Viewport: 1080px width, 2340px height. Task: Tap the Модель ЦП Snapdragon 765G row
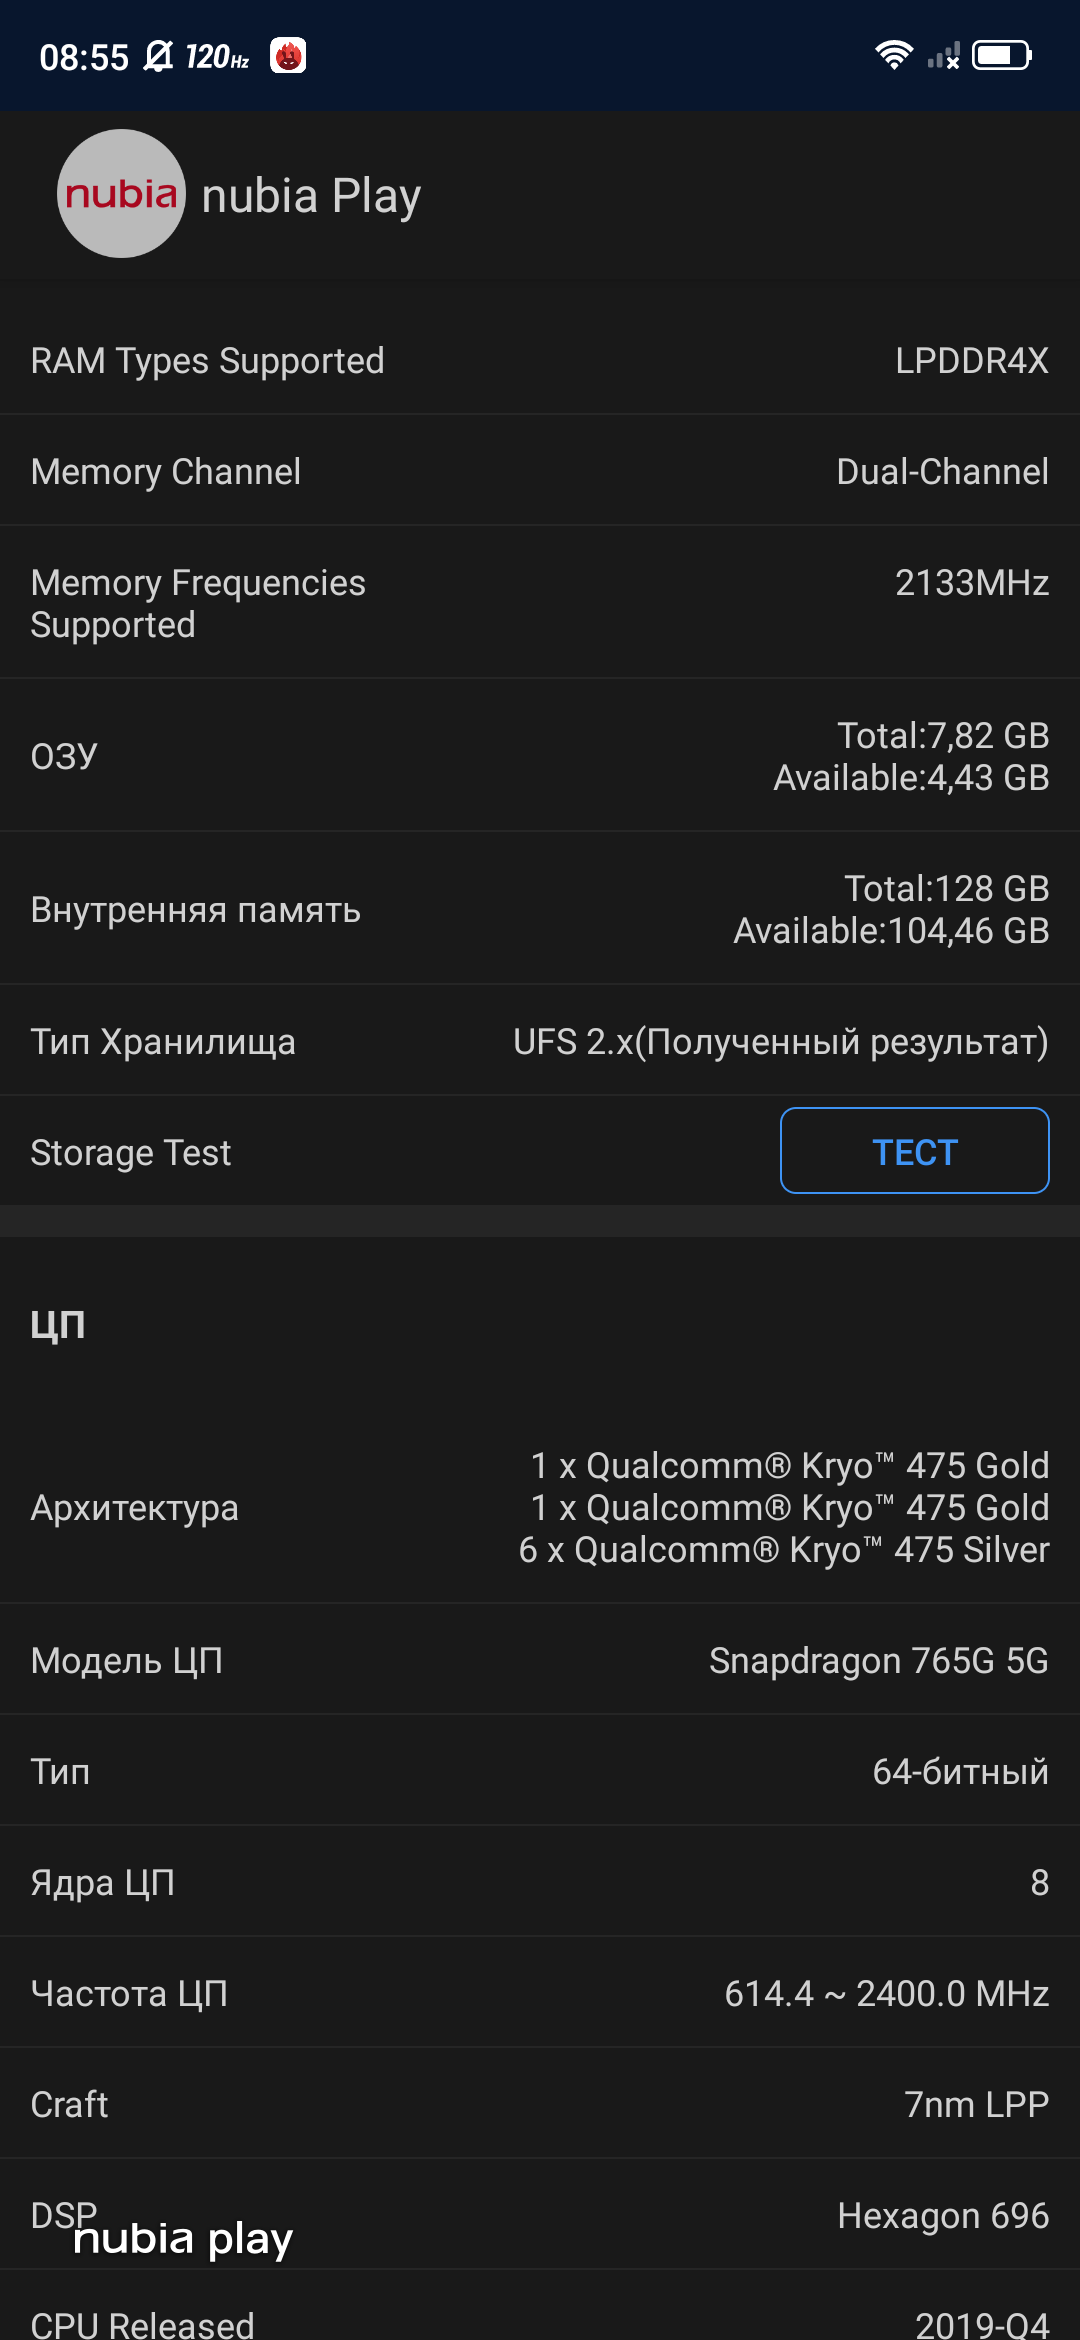click(x=540, y=1660)
